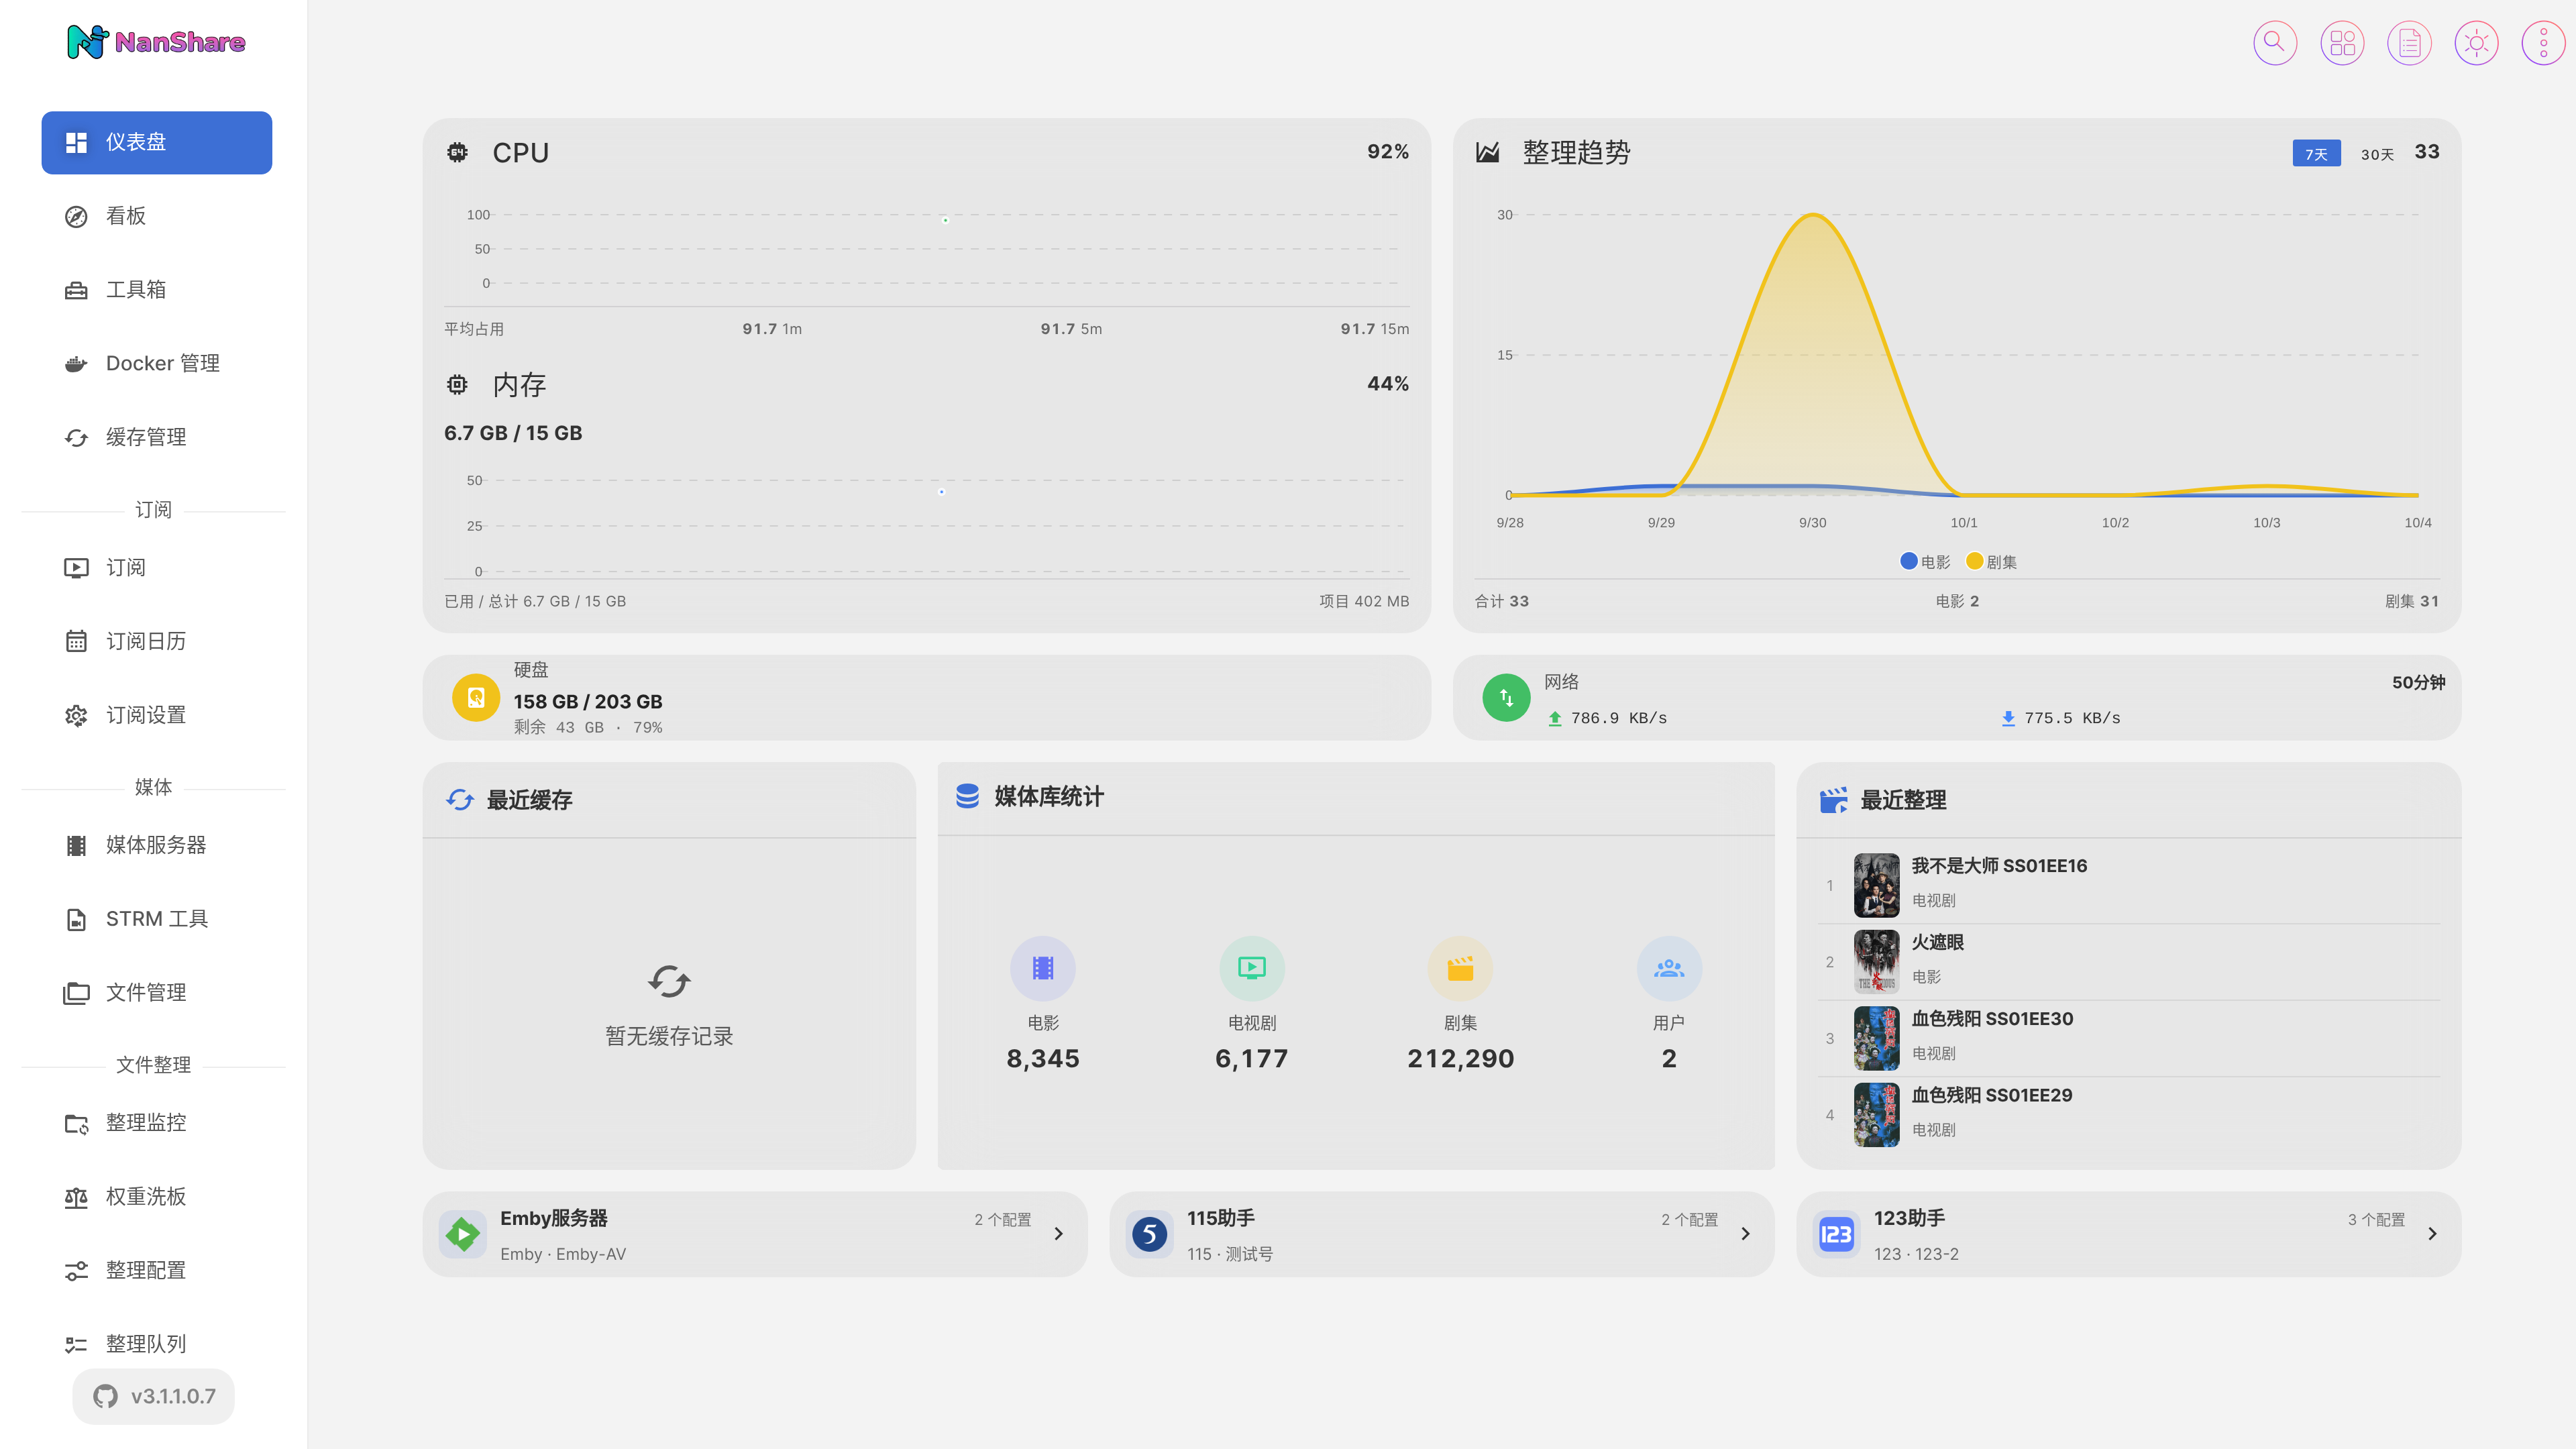Open STRM 工具 in sidebar
This screenshot has width=2576, height=1449.
coord(157,919)
